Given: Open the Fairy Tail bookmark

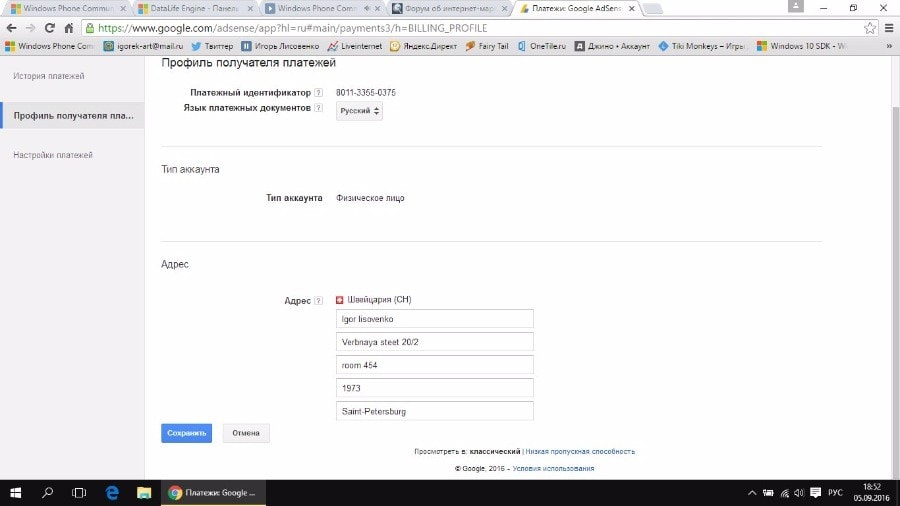Looking at the screenshot, I should (x=487, y=46).
